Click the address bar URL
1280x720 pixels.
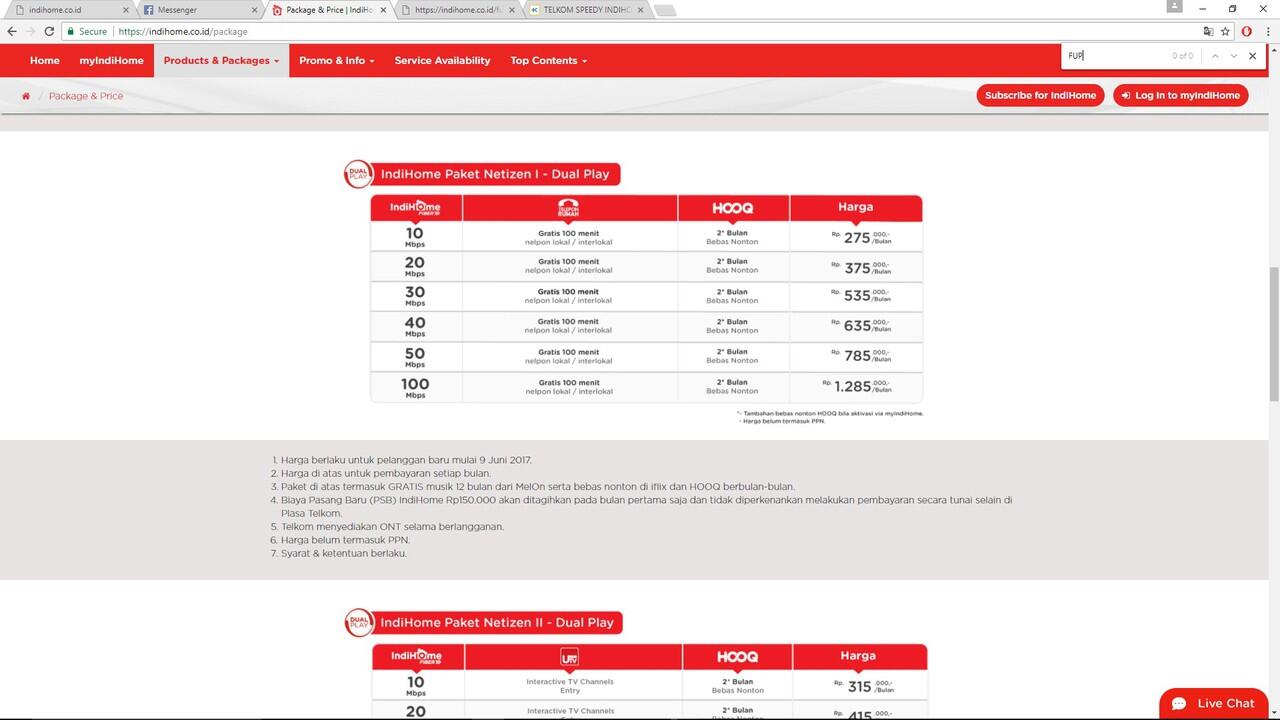pos(183,31)
